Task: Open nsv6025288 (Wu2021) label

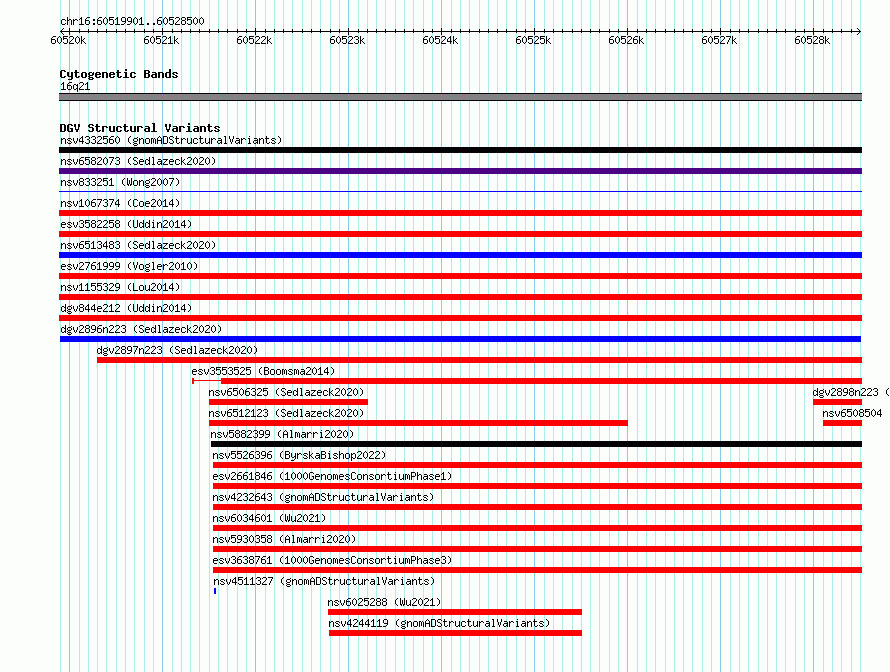Action: [x=384, y=602]
